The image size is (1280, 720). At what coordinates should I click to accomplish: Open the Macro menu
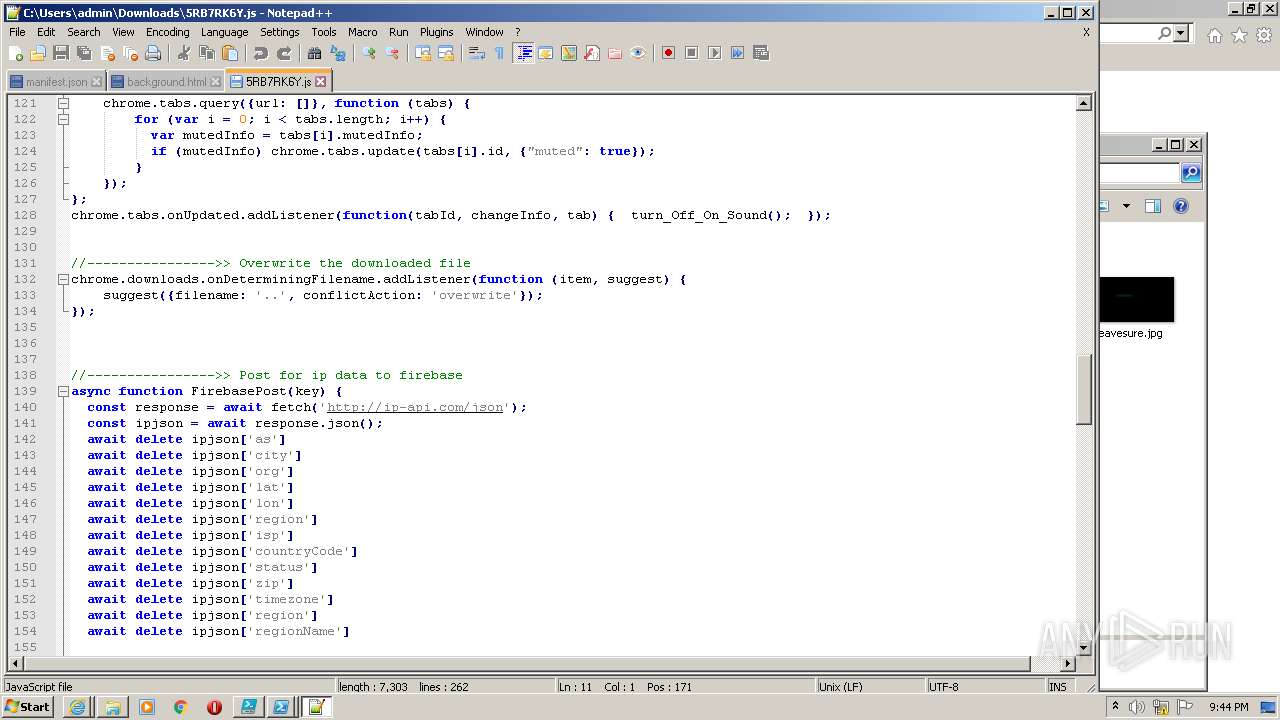362,32
